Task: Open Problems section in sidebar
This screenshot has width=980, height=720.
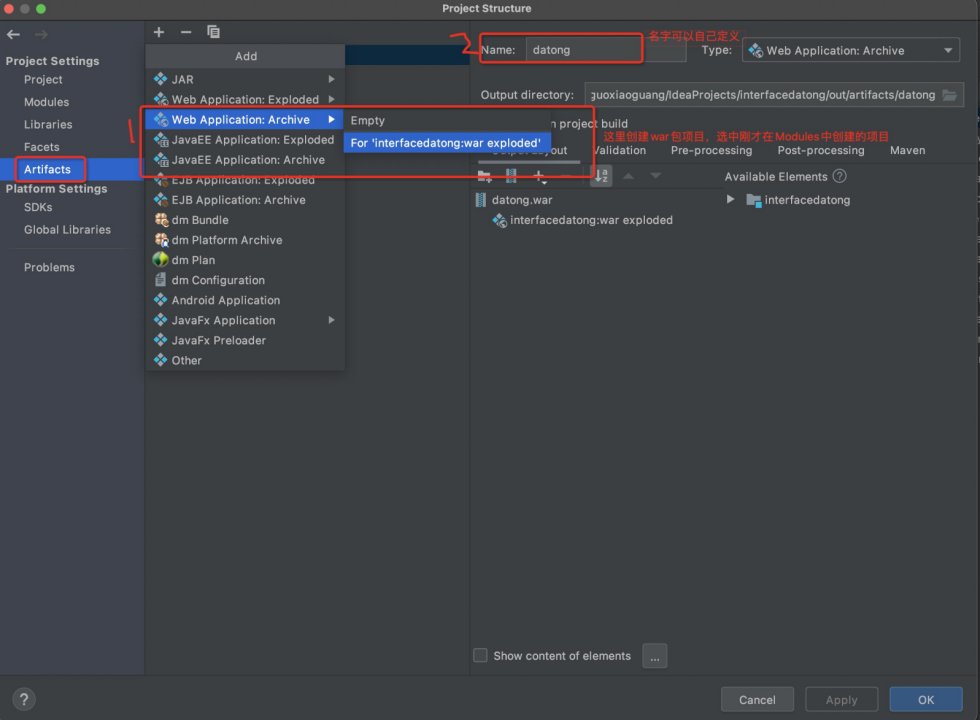Action: pos(49,267)
